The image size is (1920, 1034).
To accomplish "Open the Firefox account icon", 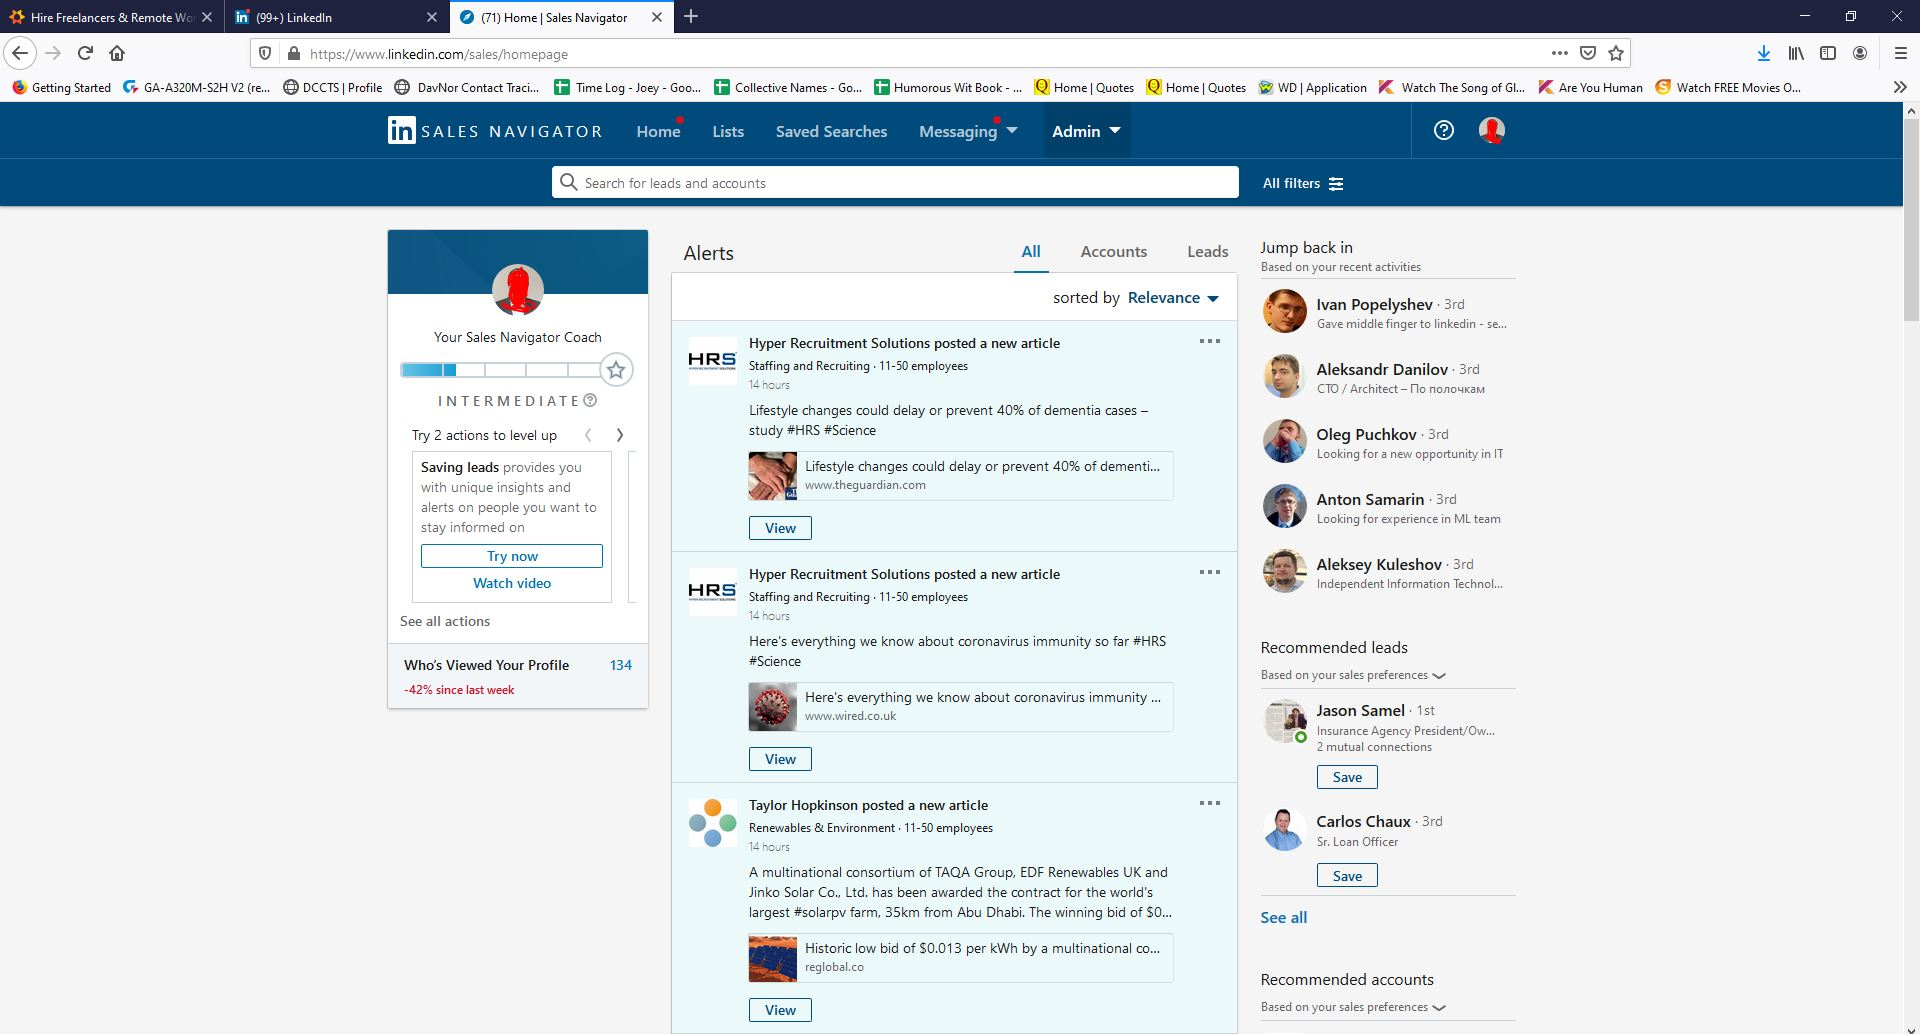I will click(1860, 53).
